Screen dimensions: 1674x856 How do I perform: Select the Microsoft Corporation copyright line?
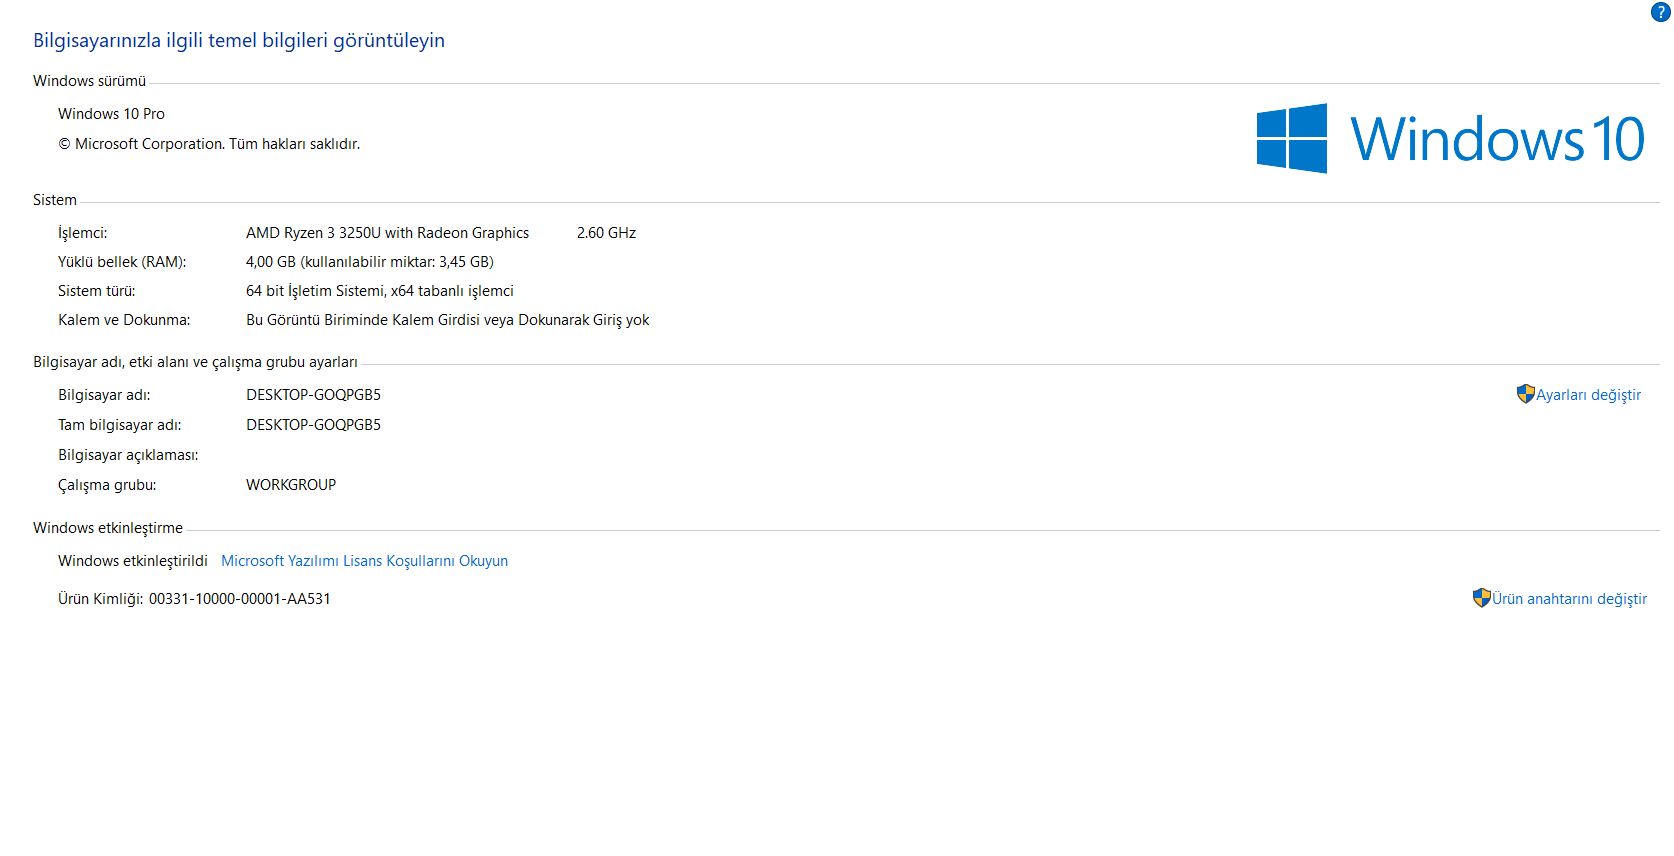pyautogui.click(x=209, y=144)
